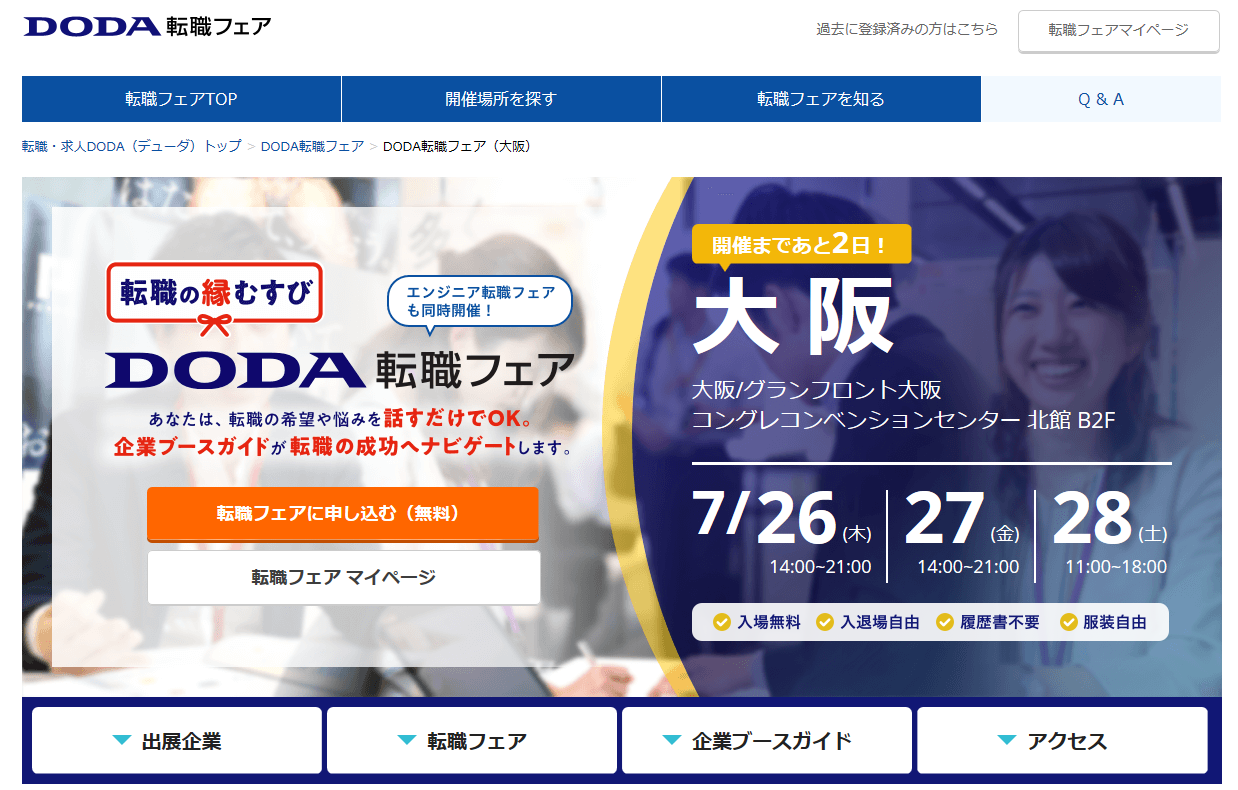Click checkmark icon beside 履歴書不要
Screen dimensions: 1238x790
click(945, 622)
